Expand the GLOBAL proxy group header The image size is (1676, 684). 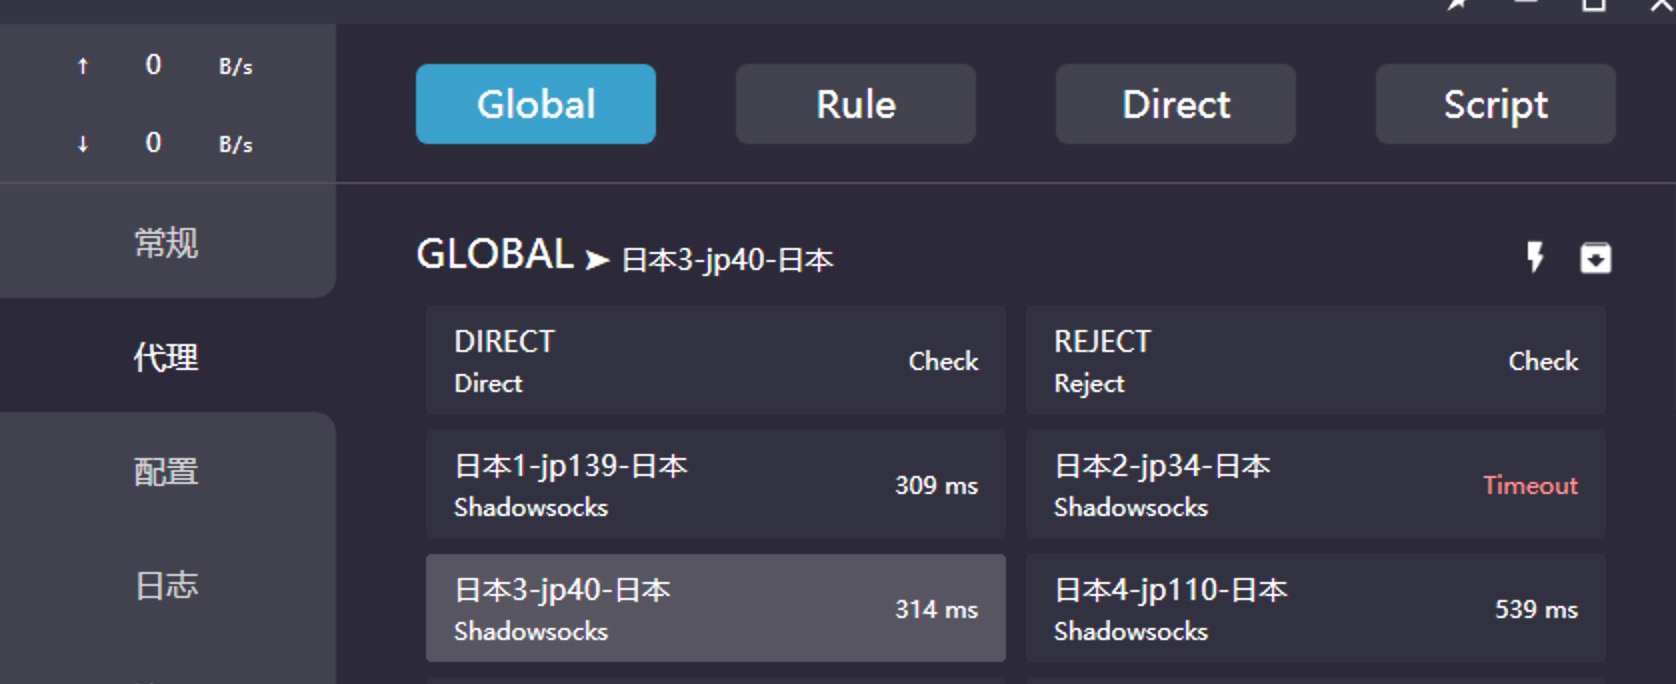(495, 255)
